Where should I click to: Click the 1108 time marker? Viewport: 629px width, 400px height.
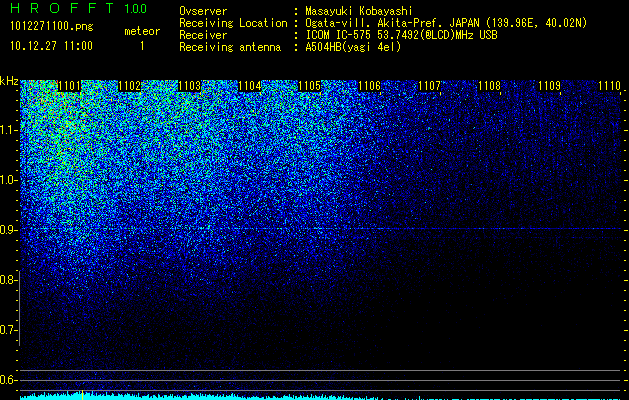coord(489,86)
